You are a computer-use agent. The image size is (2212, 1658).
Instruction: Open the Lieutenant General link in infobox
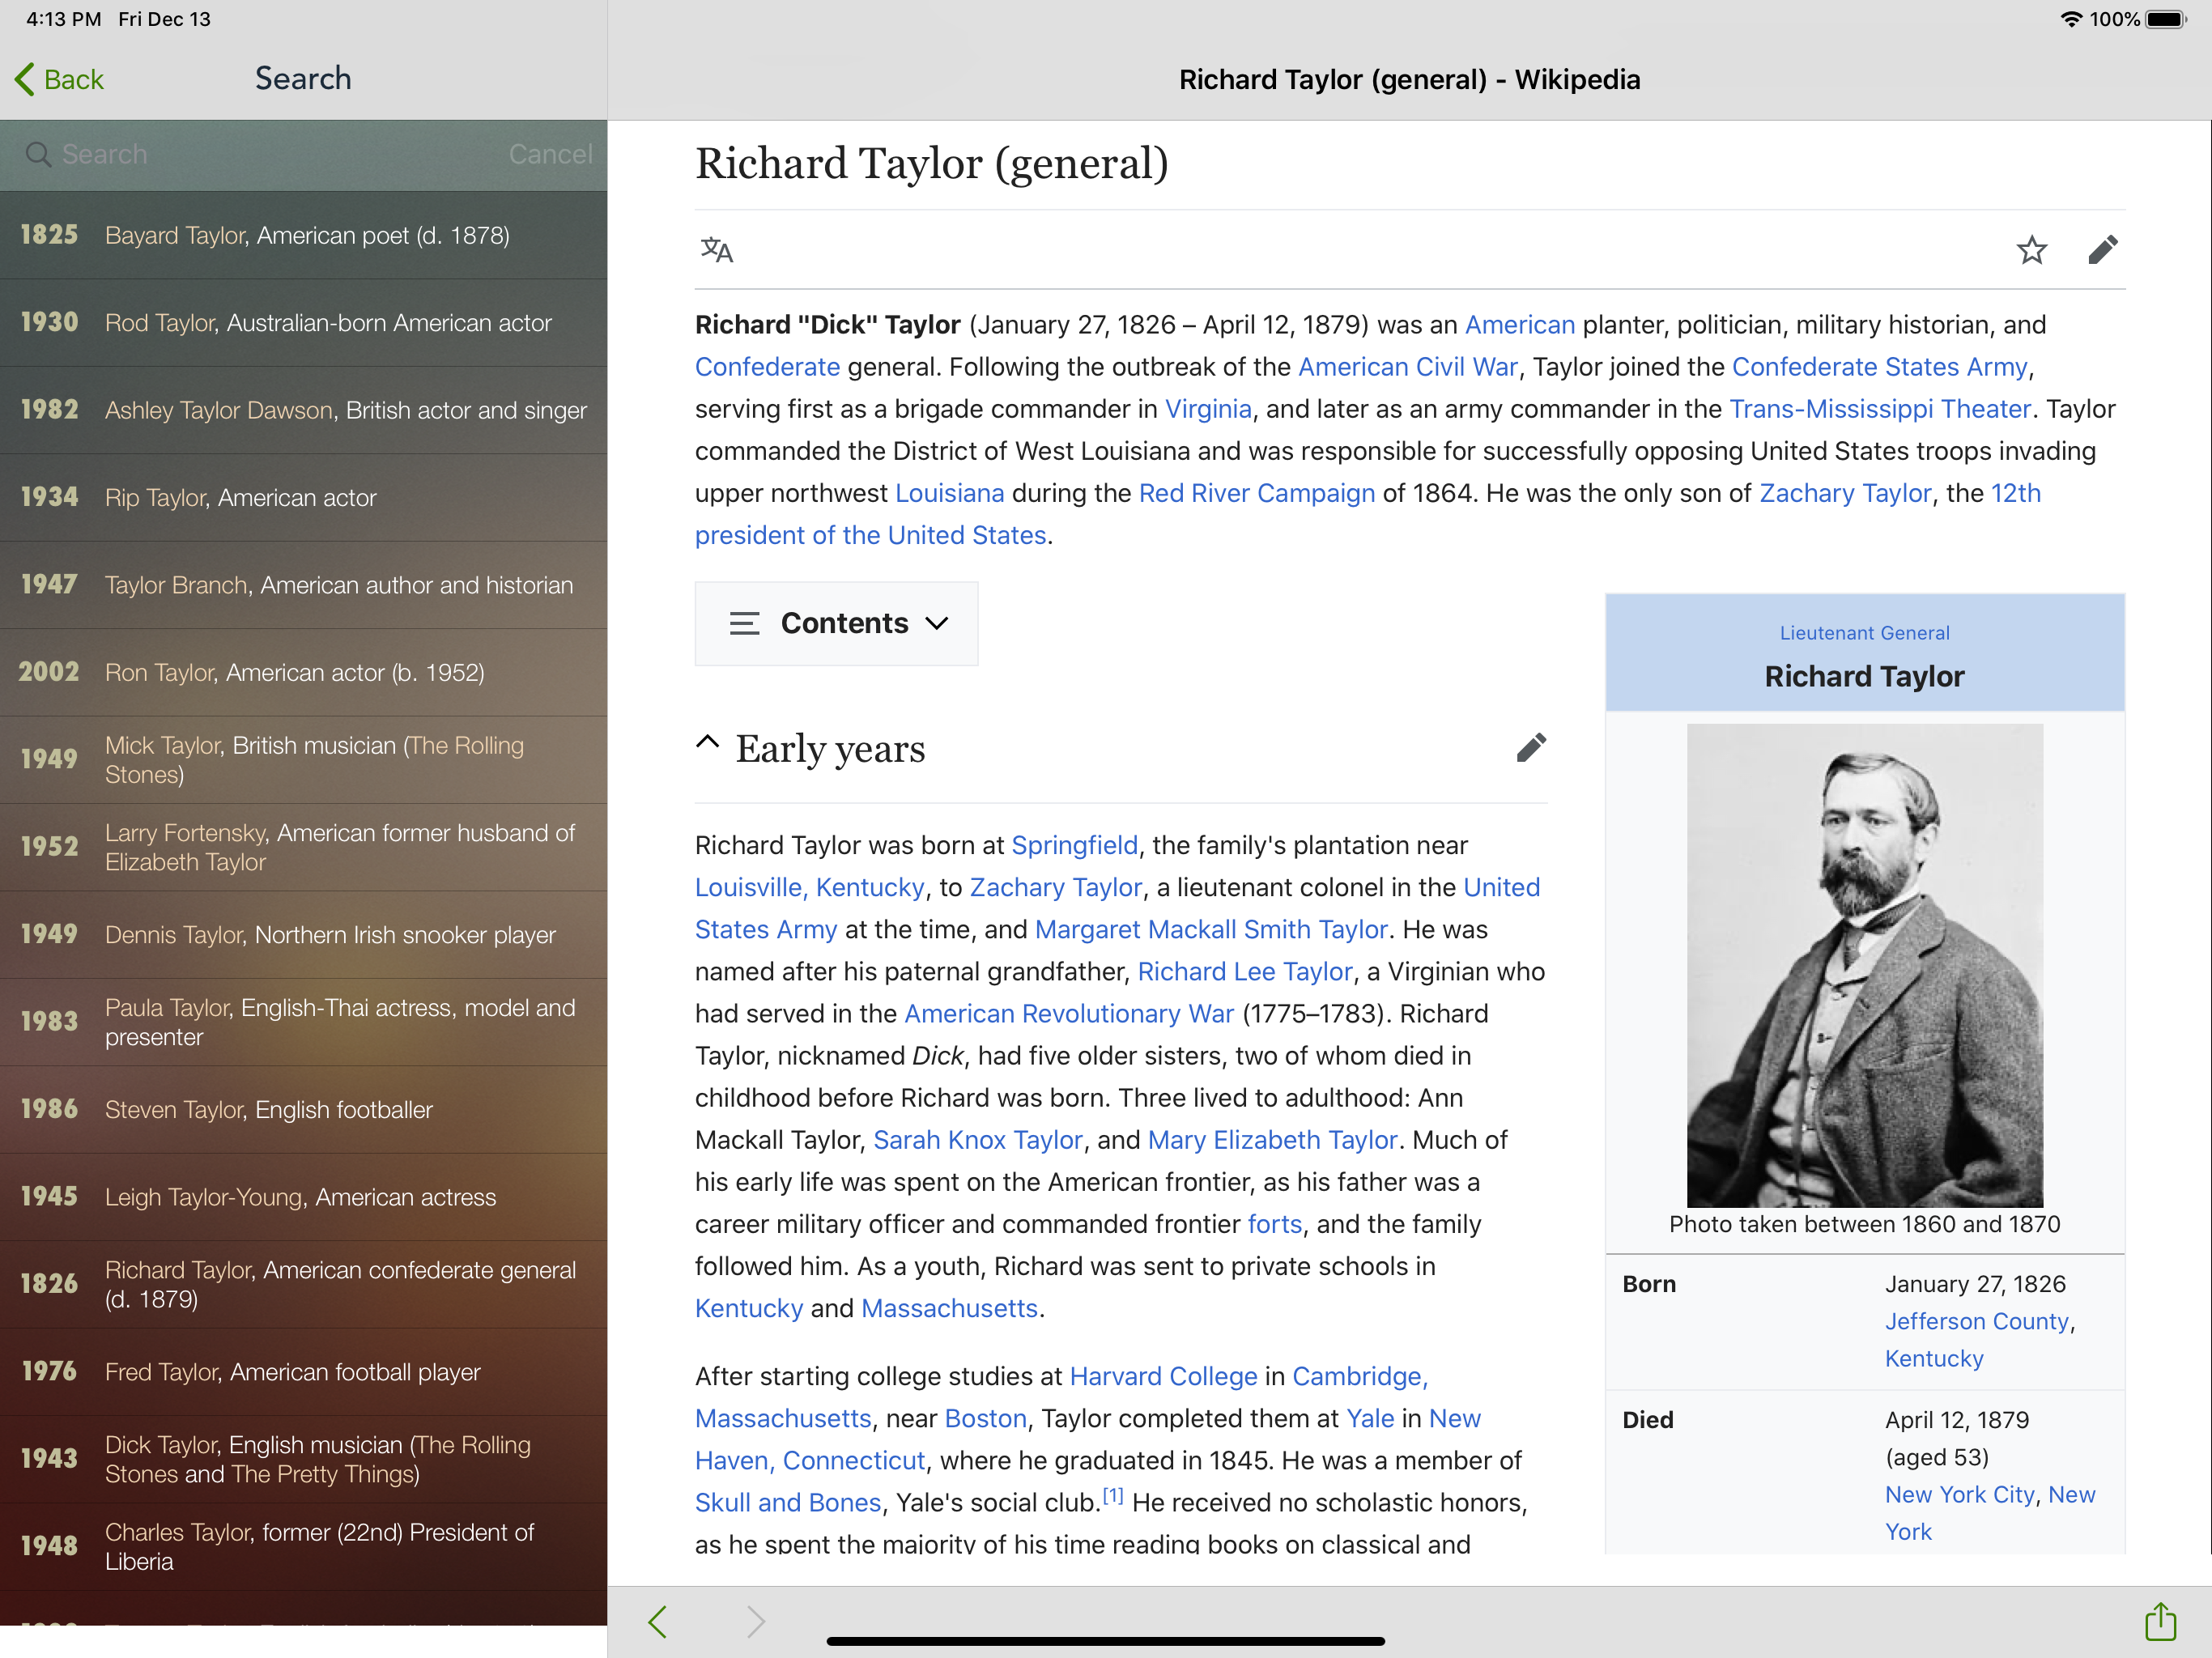(1864, 633)
